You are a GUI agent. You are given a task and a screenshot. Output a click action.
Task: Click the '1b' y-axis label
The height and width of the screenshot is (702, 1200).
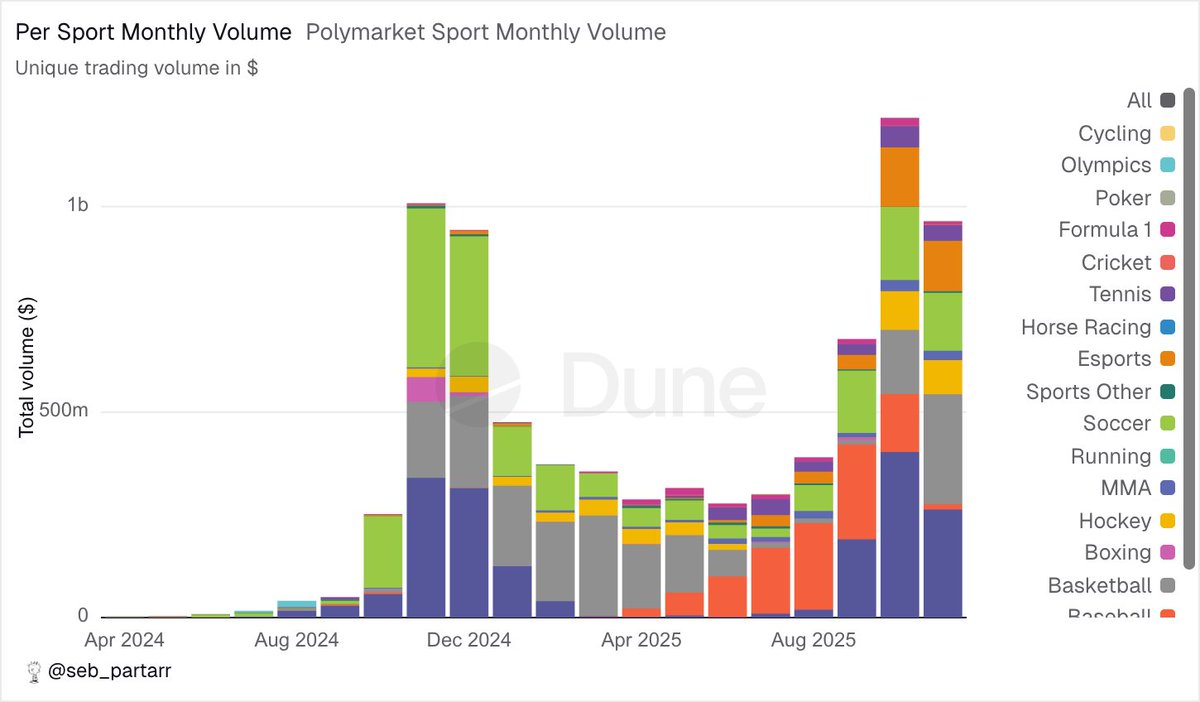pyautogui.click(x=78, y=206)
